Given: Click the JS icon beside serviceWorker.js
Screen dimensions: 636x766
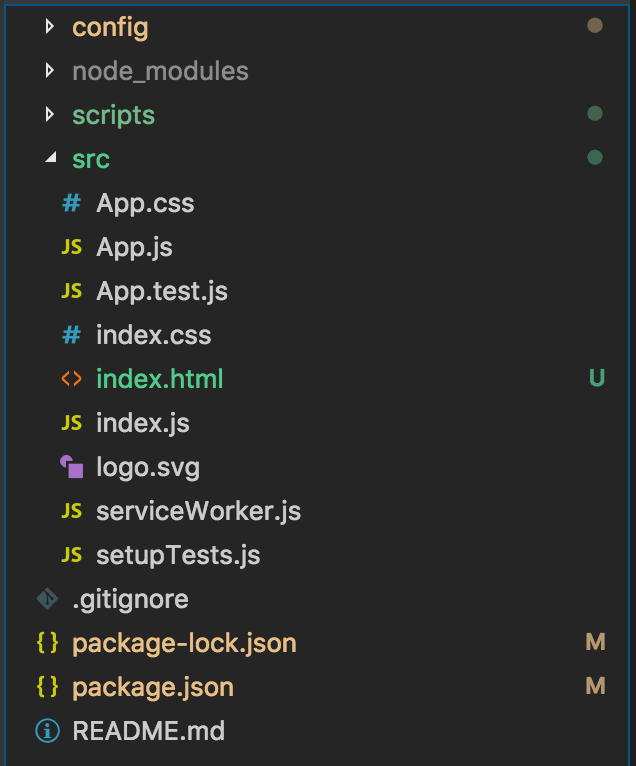Looking at the screenshot, I should tap(71, 511).
